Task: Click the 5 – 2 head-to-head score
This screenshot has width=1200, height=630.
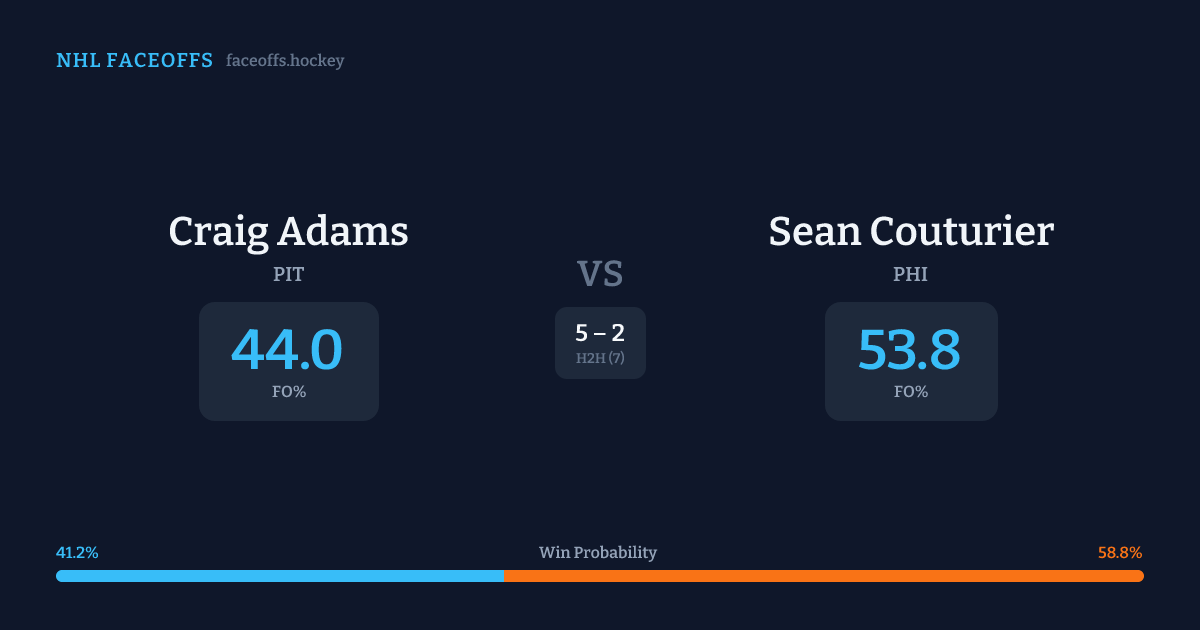Action: click(600, 333)
